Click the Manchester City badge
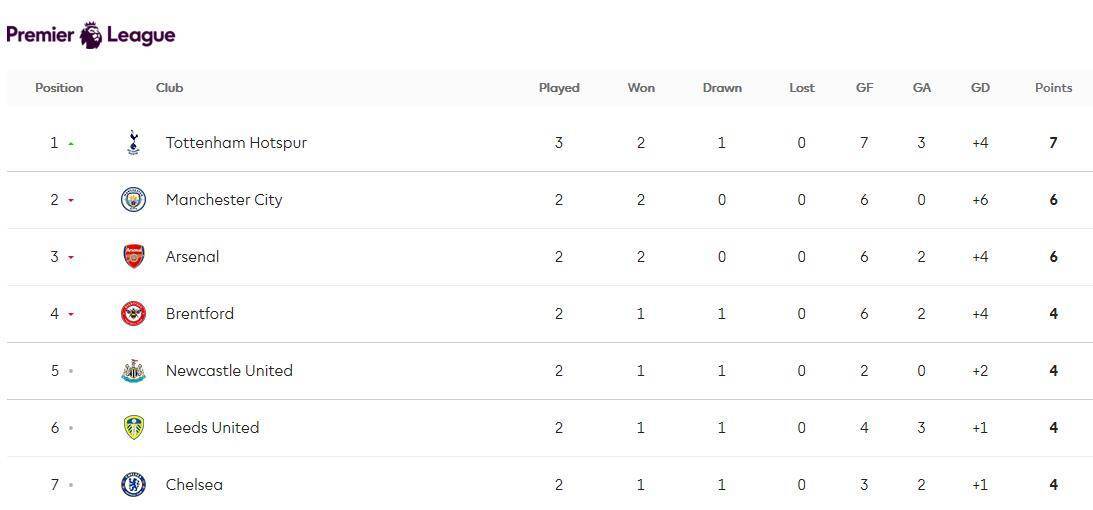The height and width of the screenshot is (510, 1093). pos(133,200)
